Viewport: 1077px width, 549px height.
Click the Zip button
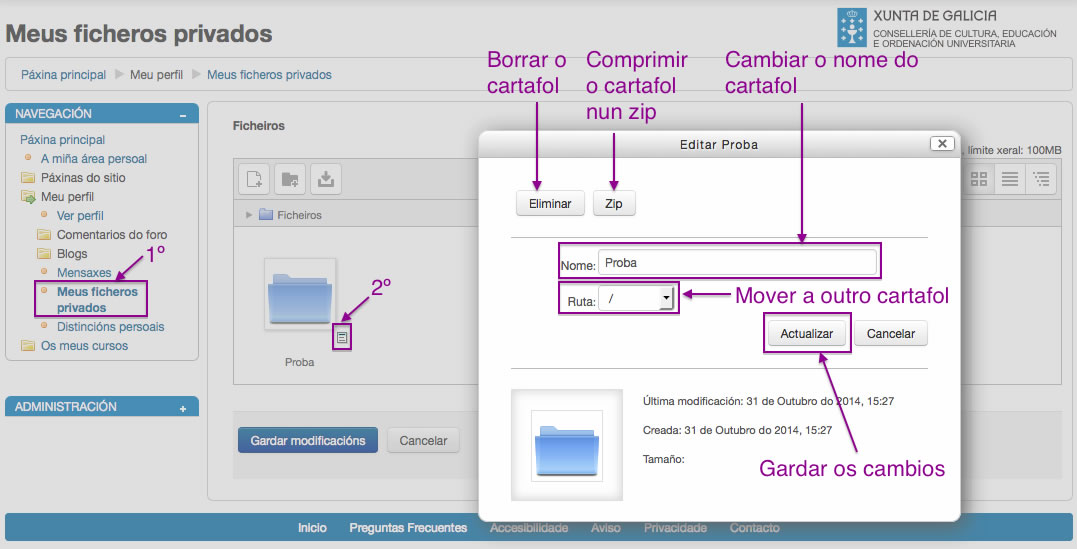pos(614,203)
